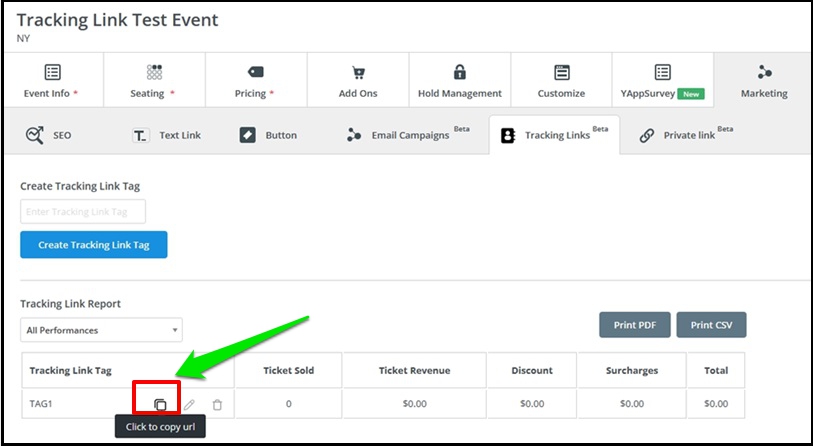Click the Ticket Sold column header

click(x=288, y=370)
